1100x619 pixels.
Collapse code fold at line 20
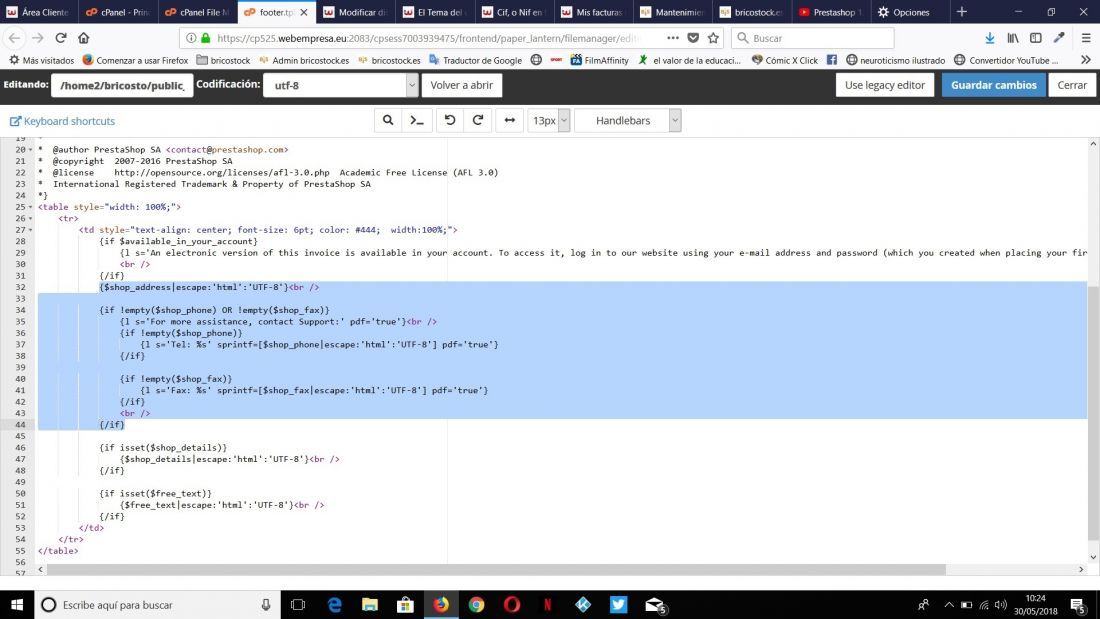[30, 149]
